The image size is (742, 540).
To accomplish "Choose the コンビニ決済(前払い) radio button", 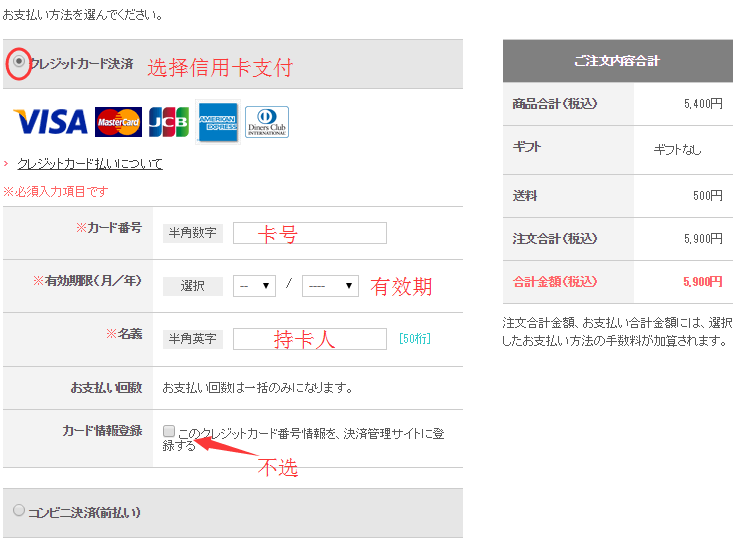I will (x=18, y=511).
